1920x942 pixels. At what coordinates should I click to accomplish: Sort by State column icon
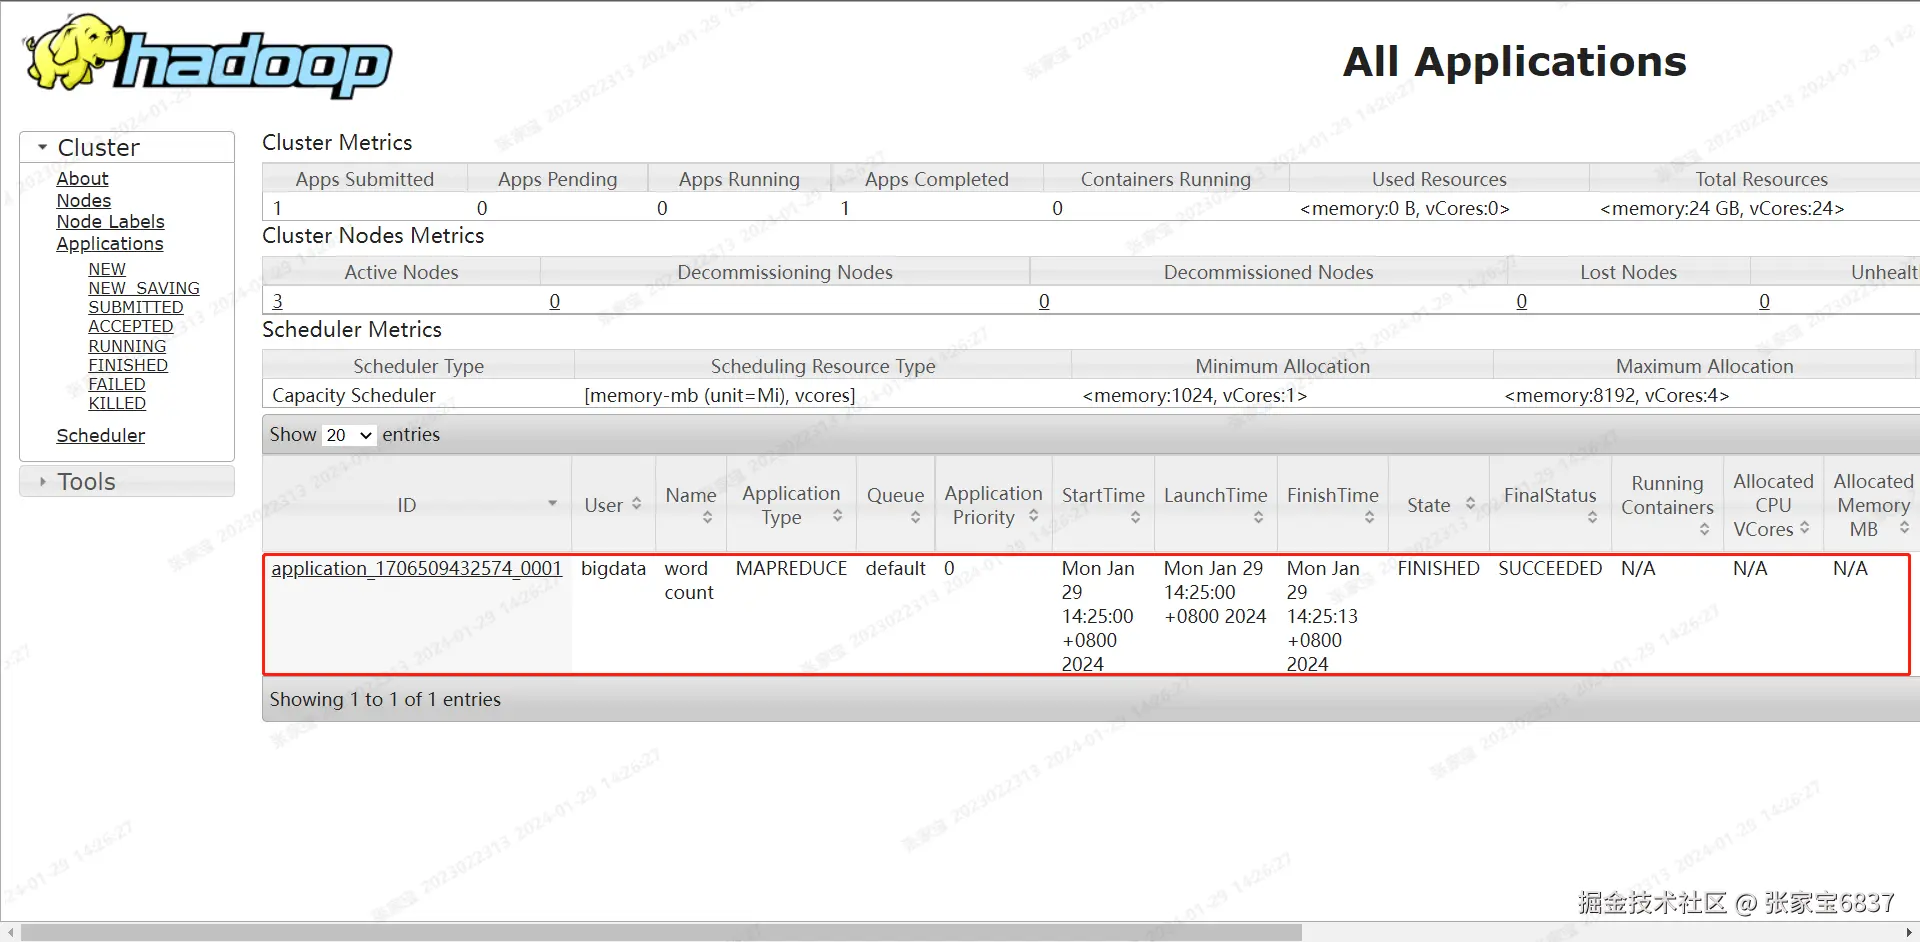(x=1470, y=504)
